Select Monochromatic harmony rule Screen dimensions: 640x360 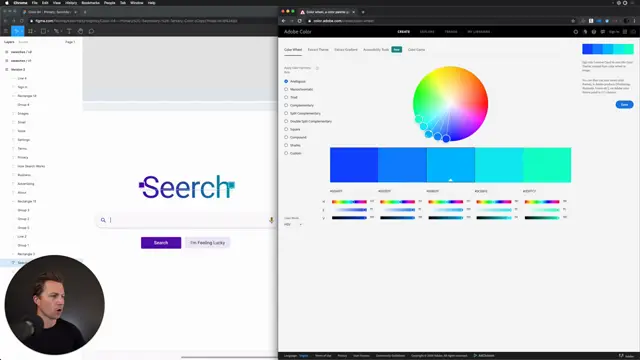coord(299,89)
